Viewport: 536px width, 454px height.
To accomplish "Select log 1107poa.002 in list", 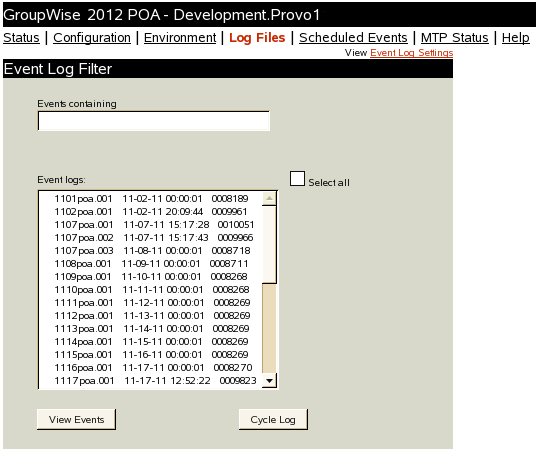I will 150,238.
